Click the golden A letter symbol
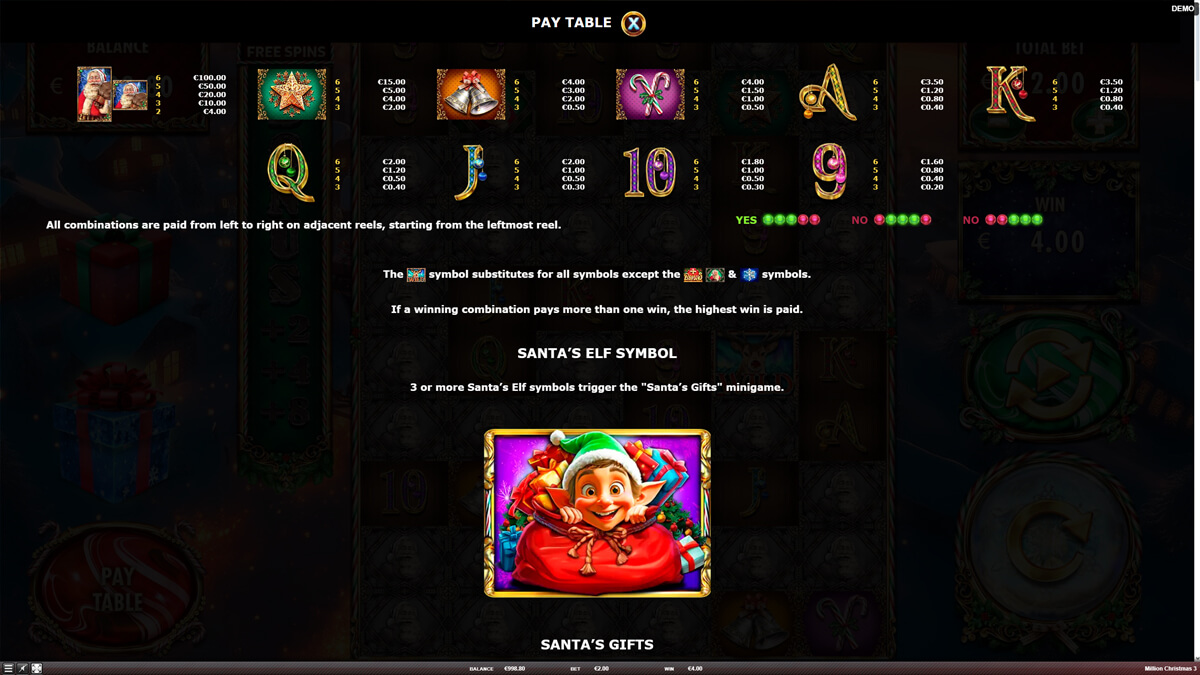Viewport: 1200px width, 675px height. pos(829,93)
